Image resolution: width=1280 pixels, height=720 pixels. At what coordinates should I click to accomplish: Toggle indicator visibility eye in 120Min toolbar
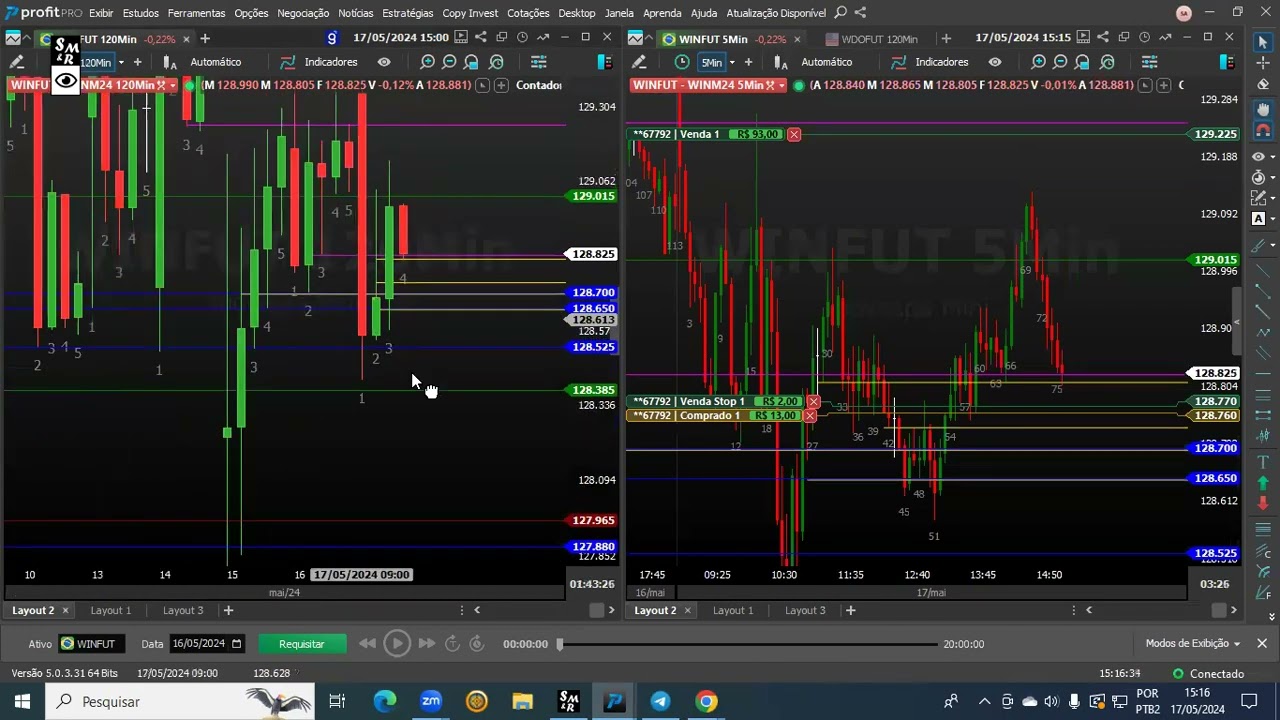pos(384,62)
